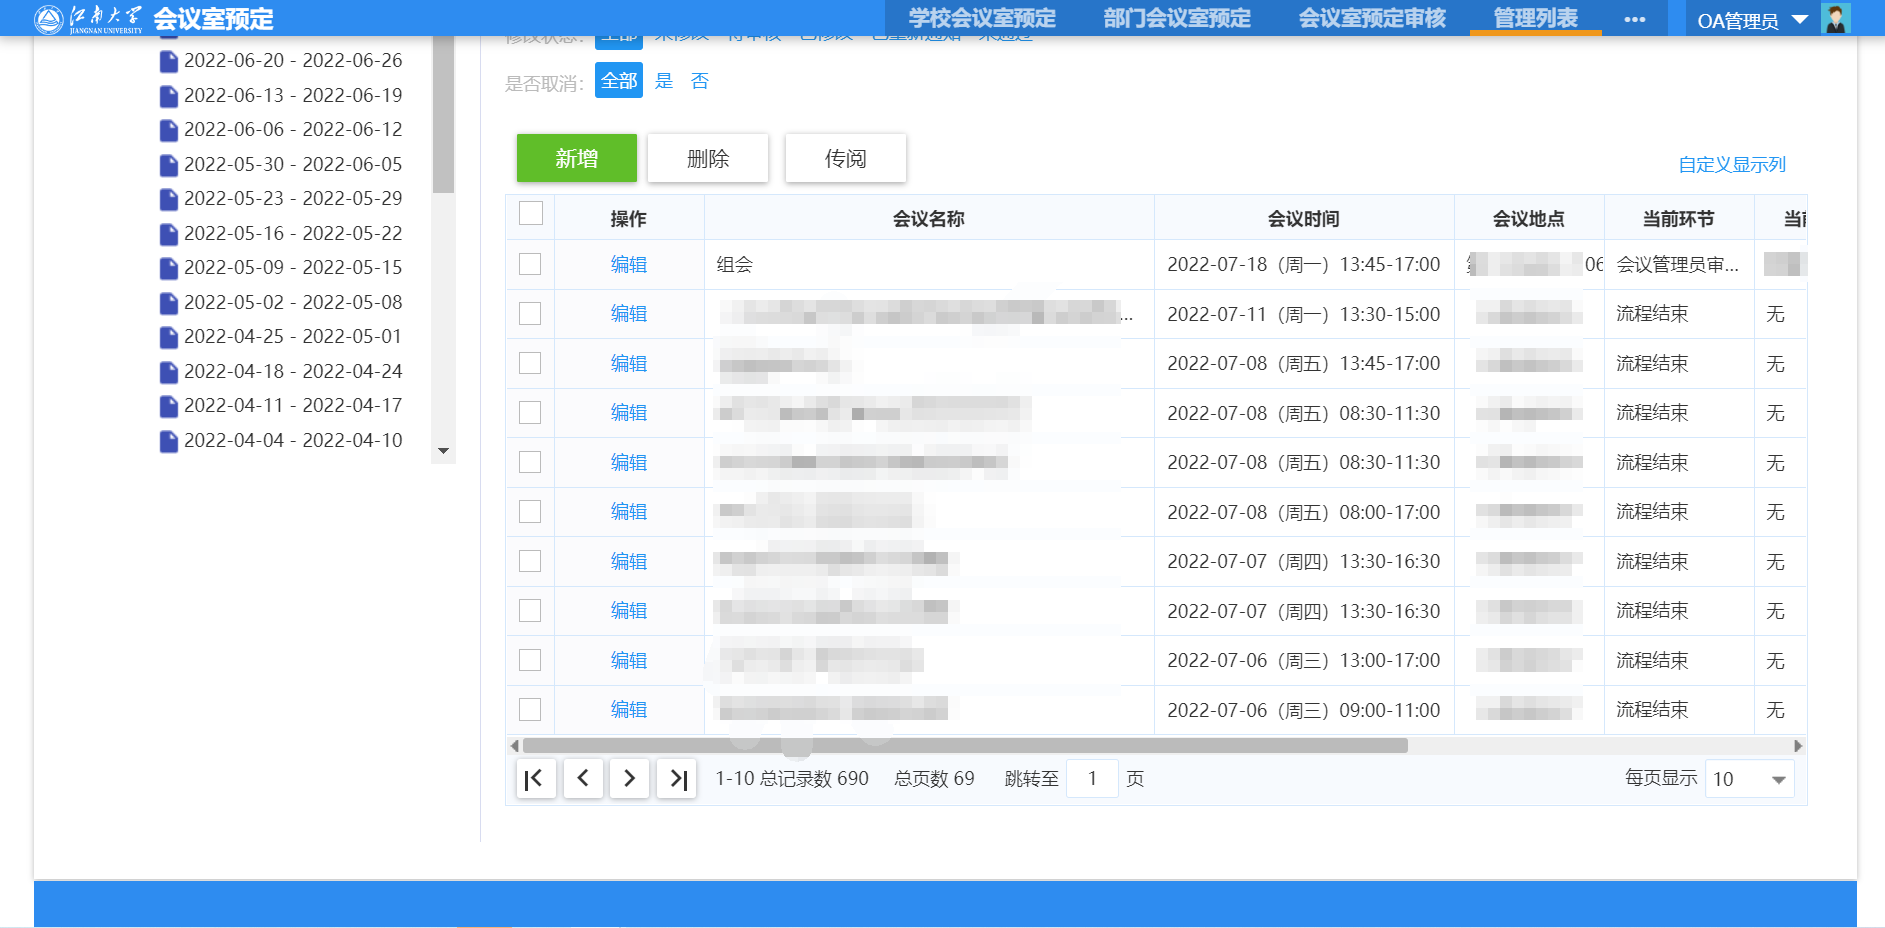
Task: Check the box for the 组会 row
Action: coord(530,264)
